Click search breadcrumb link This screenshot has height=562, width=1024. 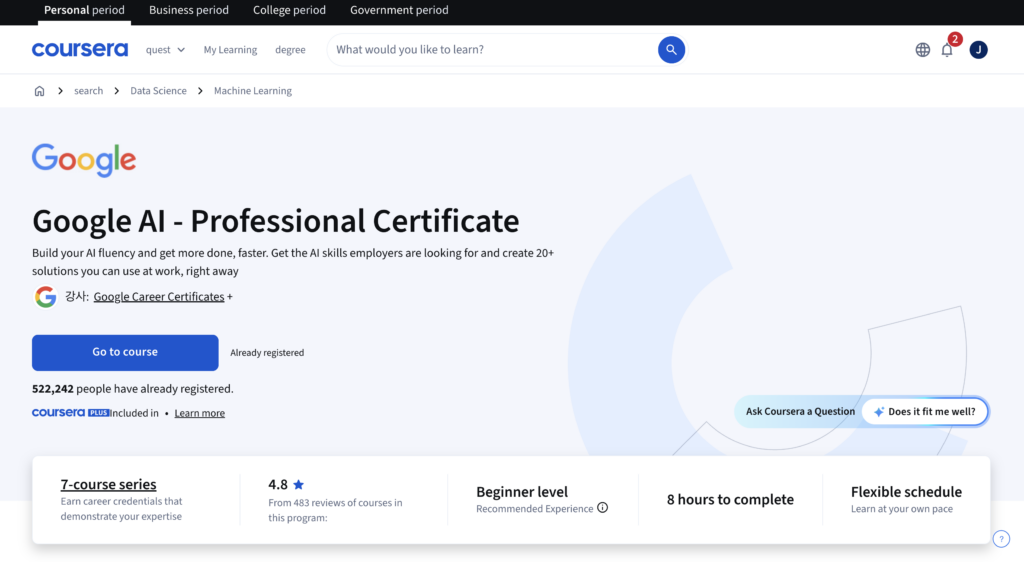(x=88, y=91)
